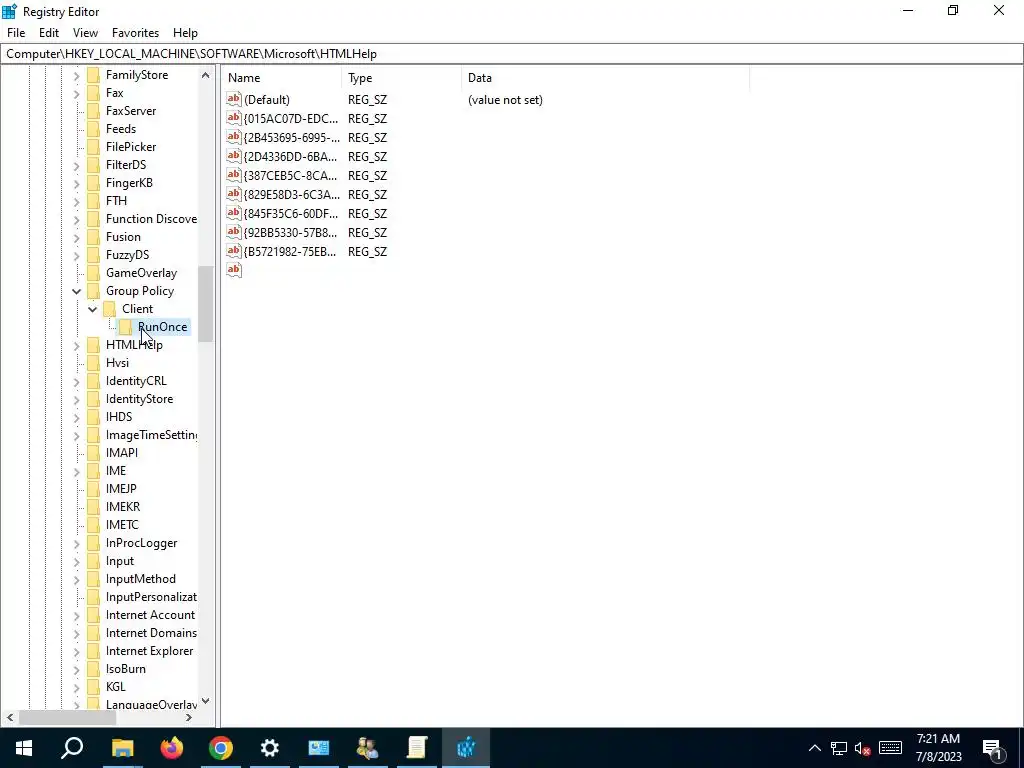Open the File menu
Image resolution: width=1024 pixels, height=768 pixels.
(16, 33)
